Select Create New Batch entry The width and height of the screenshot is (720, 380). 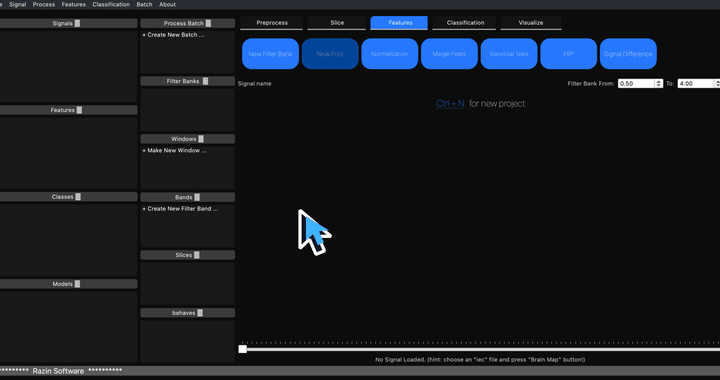pyautogui.click(x=174, y=35)
